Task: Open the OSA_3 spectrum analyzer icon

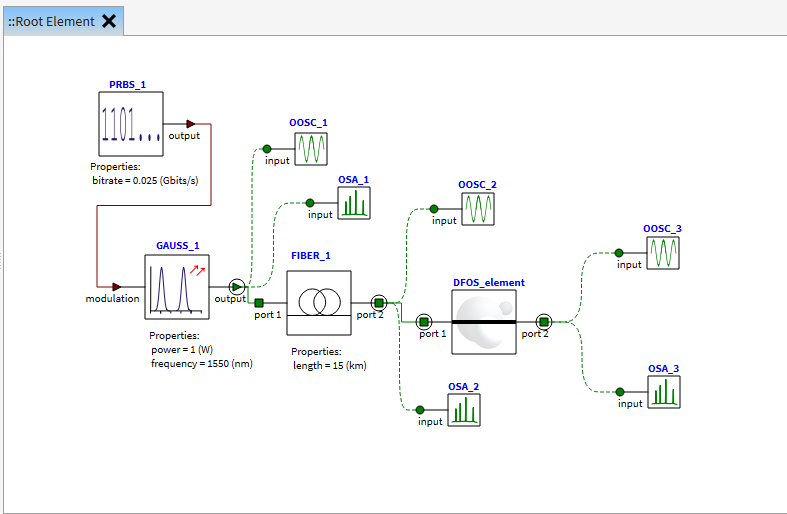Action: pyautogui.click(x=664, y=392)
